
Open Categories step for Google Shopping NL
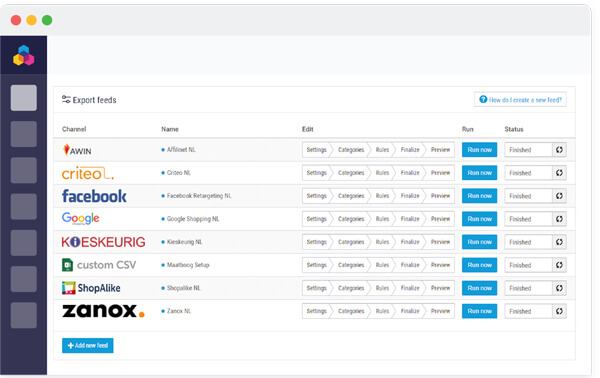(351, 219)
